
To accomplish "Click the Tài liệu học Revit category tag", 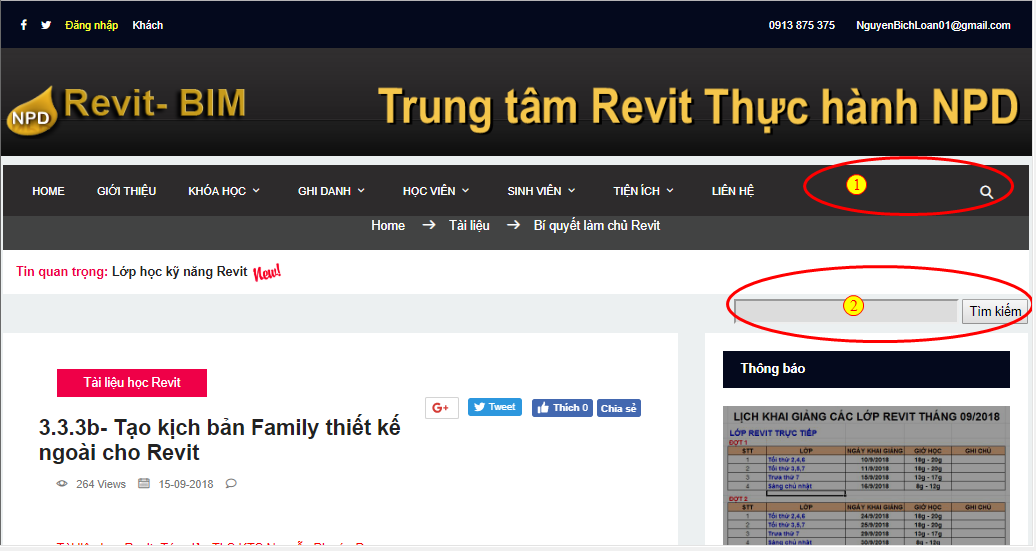I will [x=131, y=383].
